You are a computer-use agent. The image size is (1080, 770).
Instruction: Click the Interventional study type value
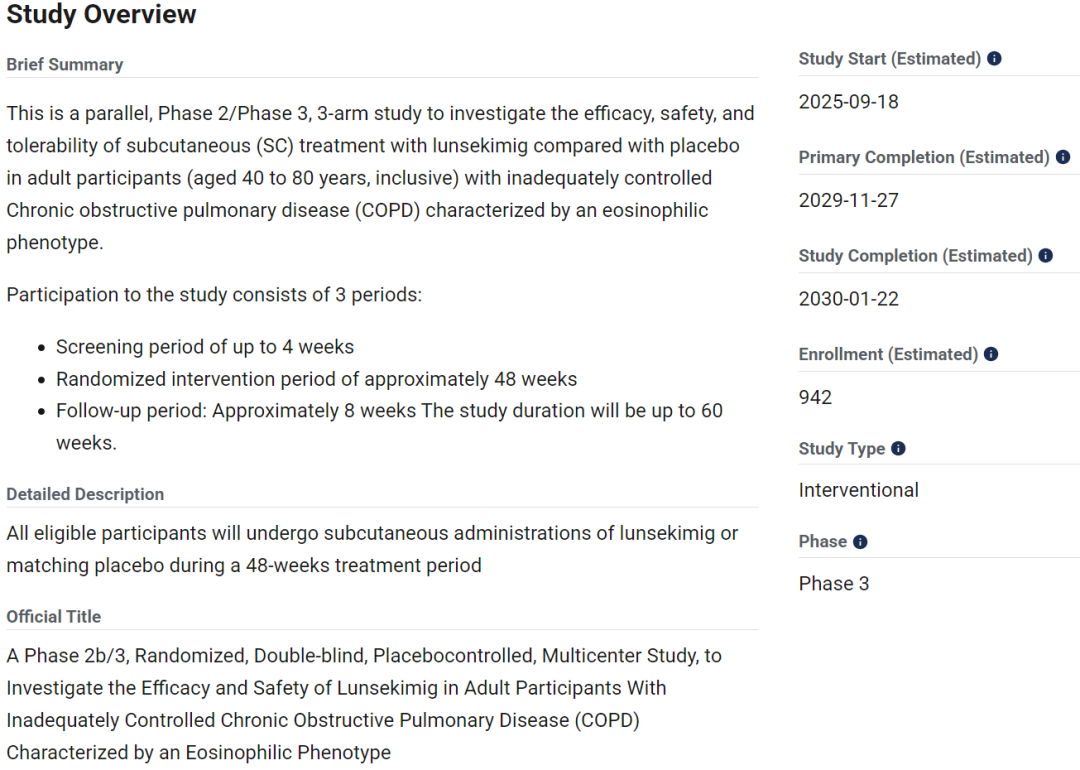tap(858, 490)
